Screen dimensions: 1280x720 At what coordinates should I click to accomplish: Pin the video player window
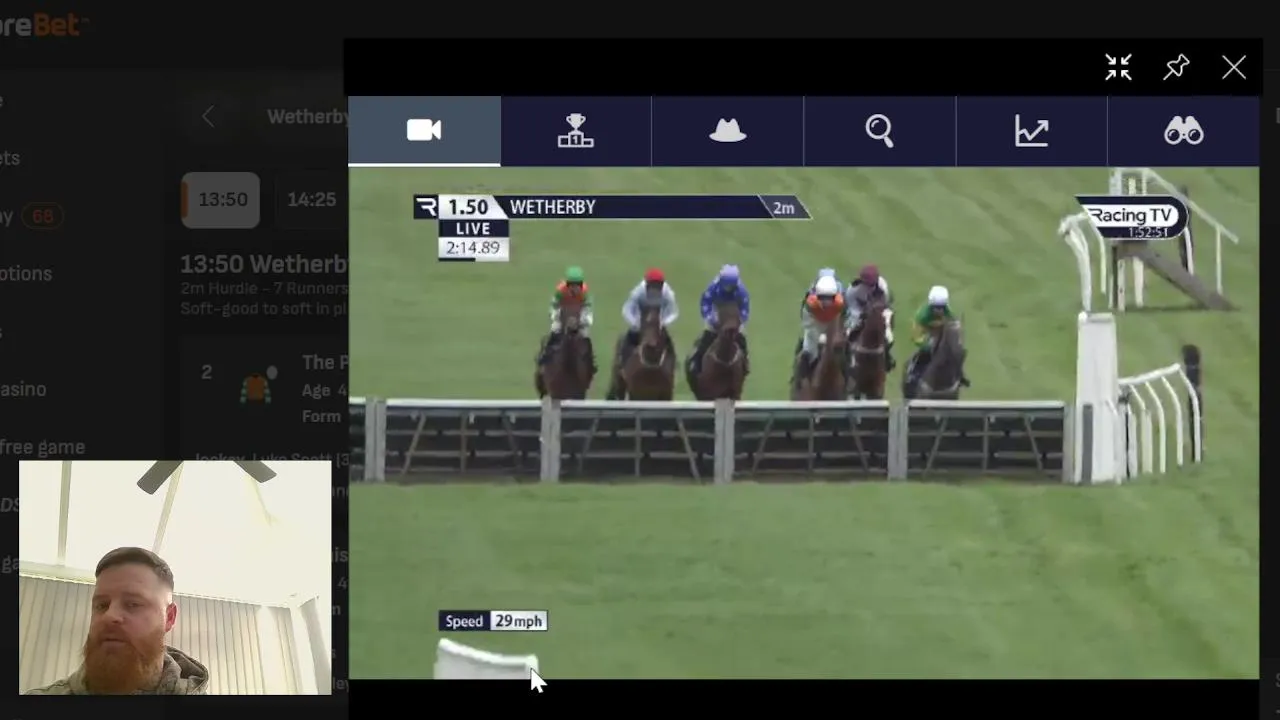click(1176, 67)
